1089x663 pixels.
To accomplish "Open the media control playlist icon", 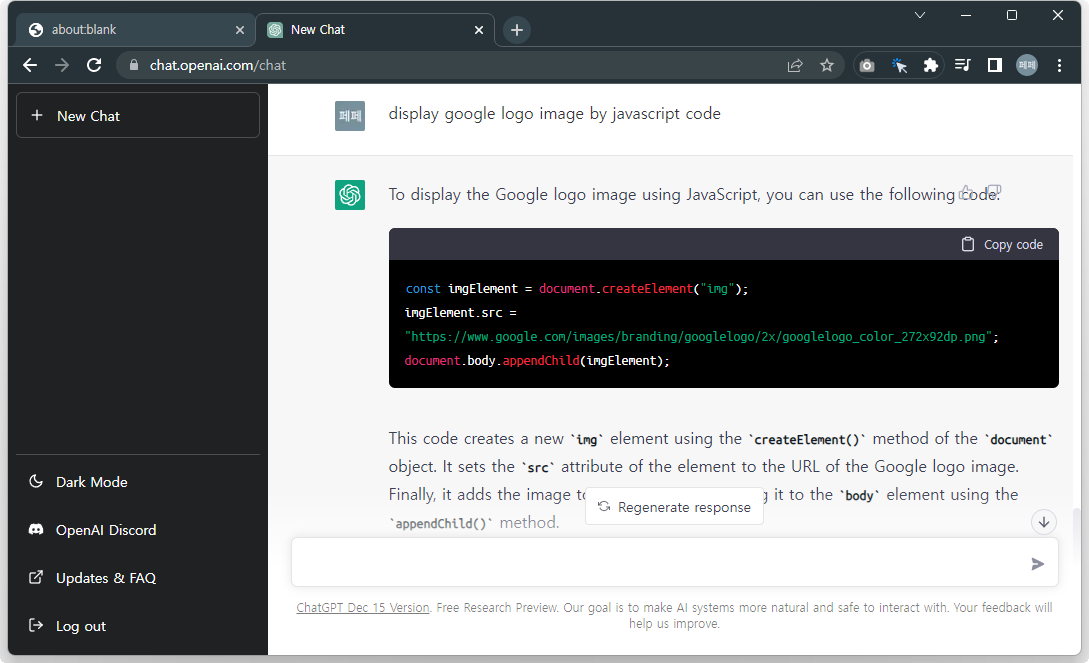I will click(963, 65).
